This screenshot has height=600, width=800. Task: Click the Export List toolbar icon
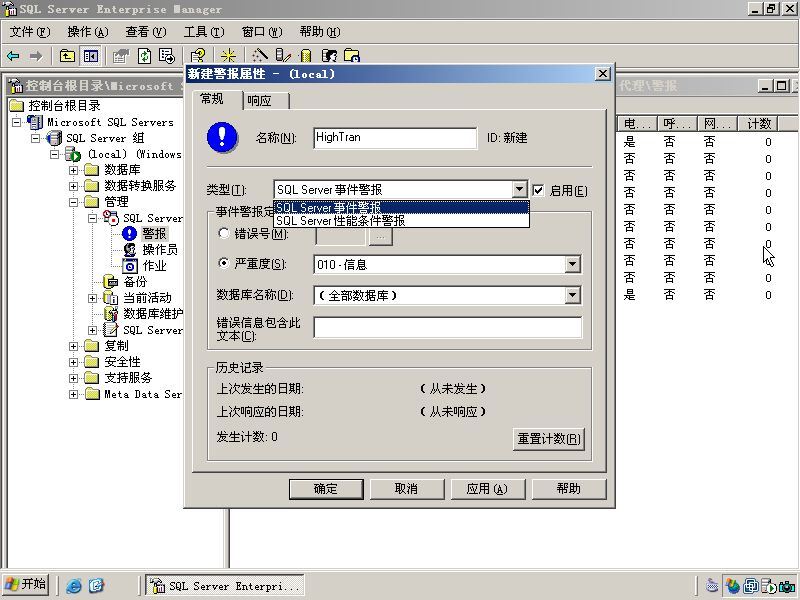pyautogui.click(x=167, y=56)
